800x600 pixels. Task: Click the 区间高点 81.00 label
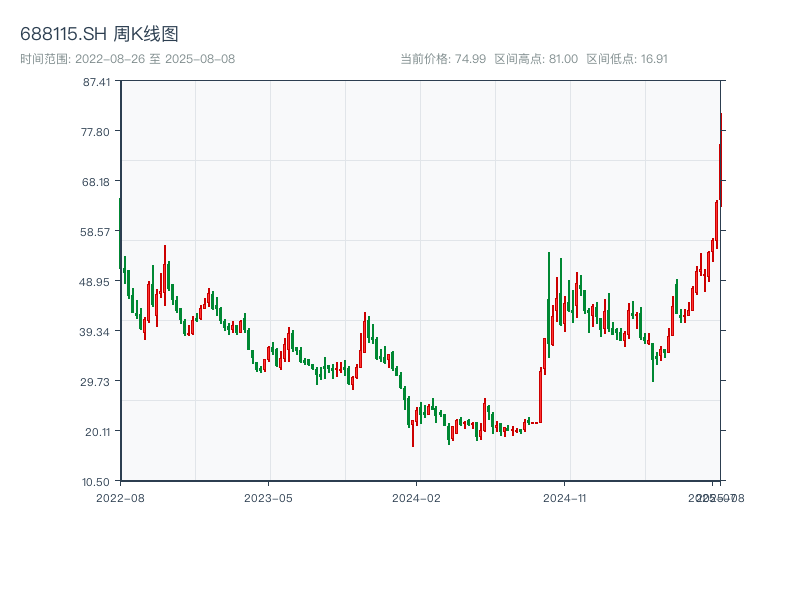(536, 59)
